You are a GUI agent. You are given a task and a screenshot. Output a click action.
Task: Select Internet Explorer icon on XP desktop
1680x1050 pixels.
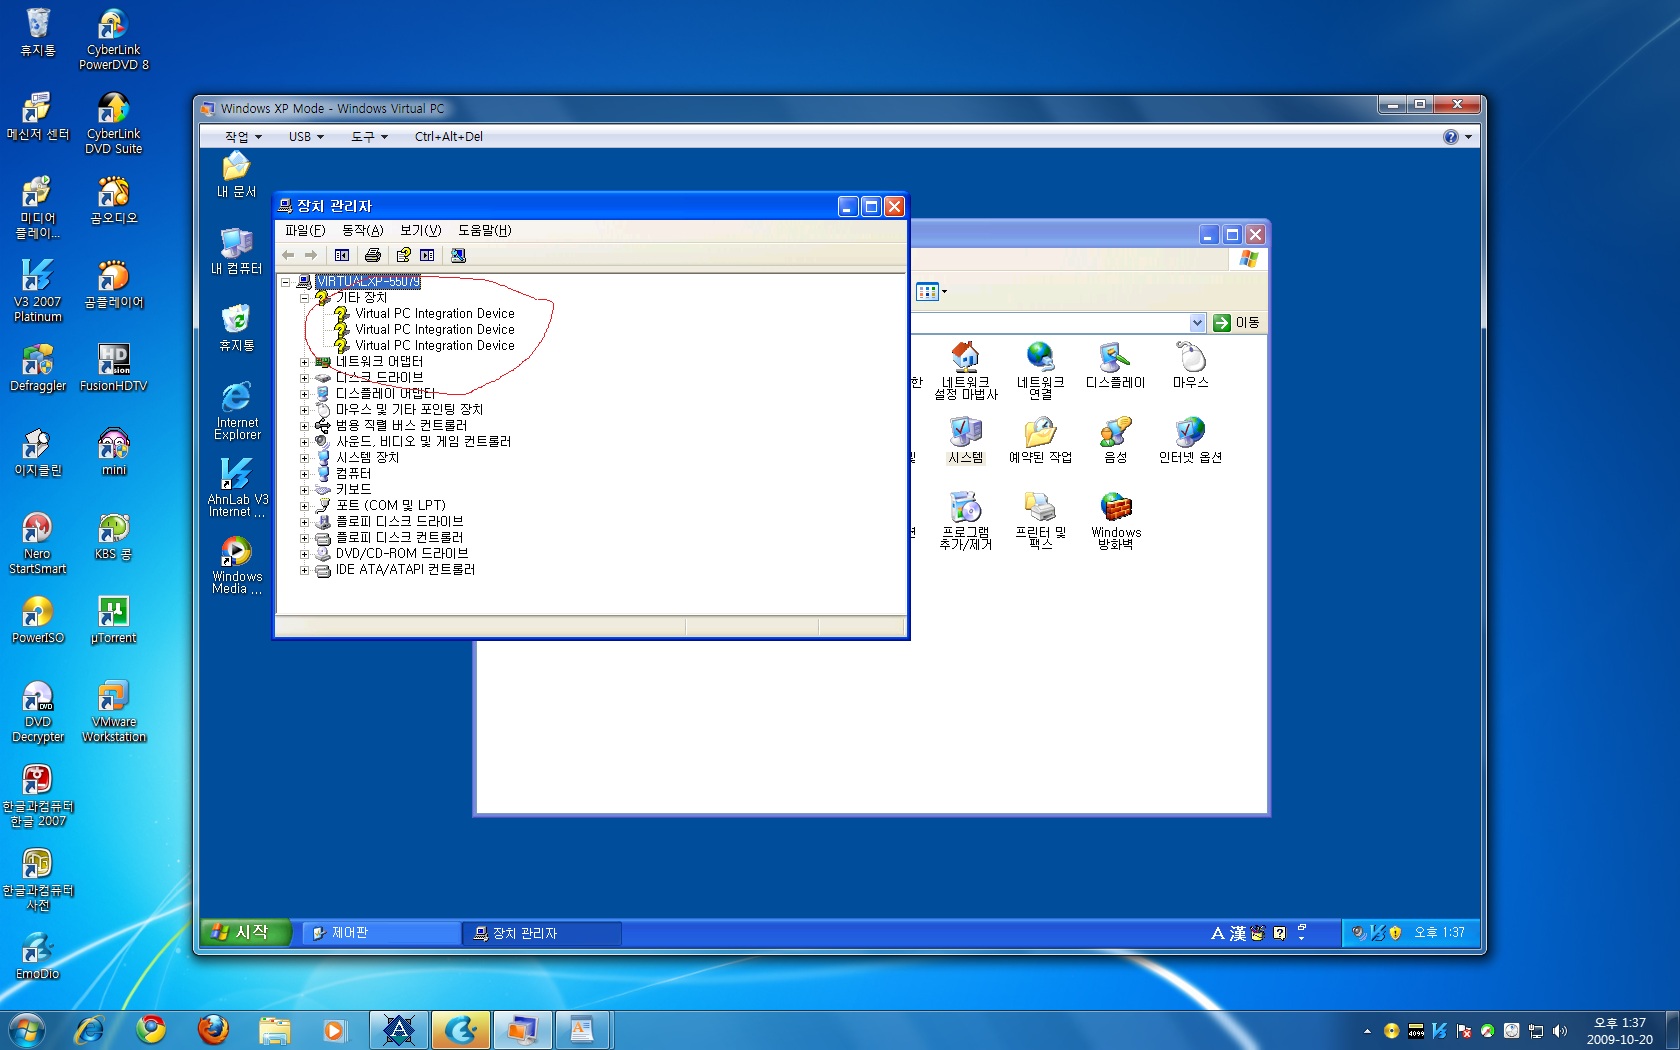(237, 411)
